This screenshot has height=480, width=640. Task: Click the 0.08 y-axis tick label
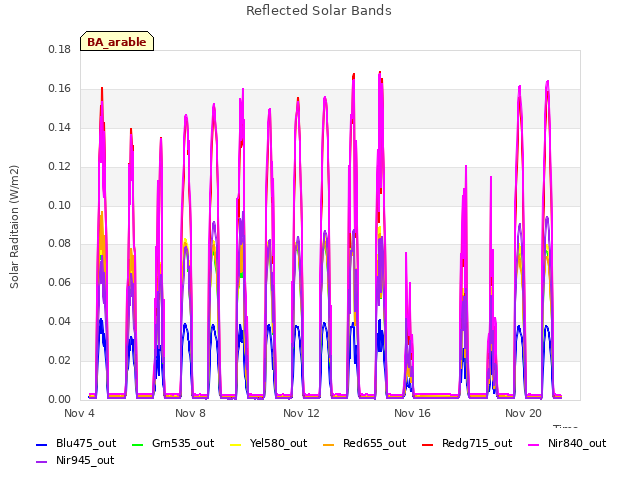pos(60,244)
